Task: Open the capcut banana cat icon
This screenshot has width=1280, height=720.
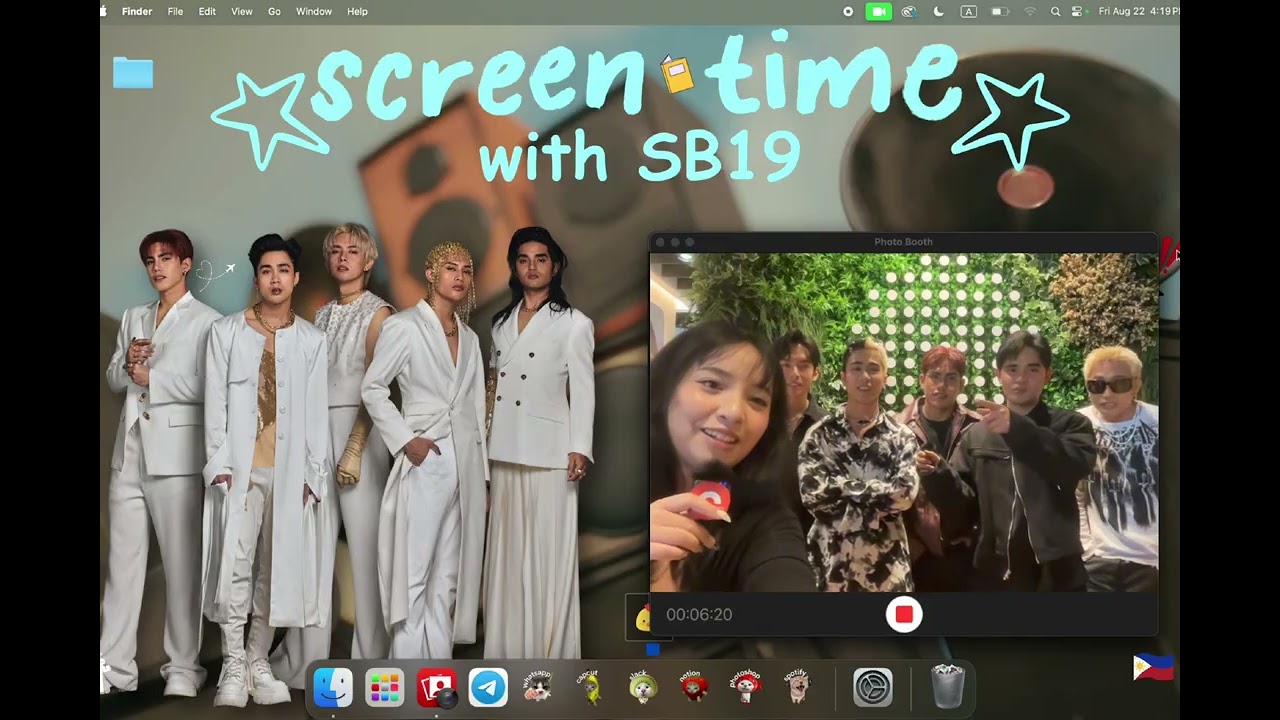Action: (590, 686)
